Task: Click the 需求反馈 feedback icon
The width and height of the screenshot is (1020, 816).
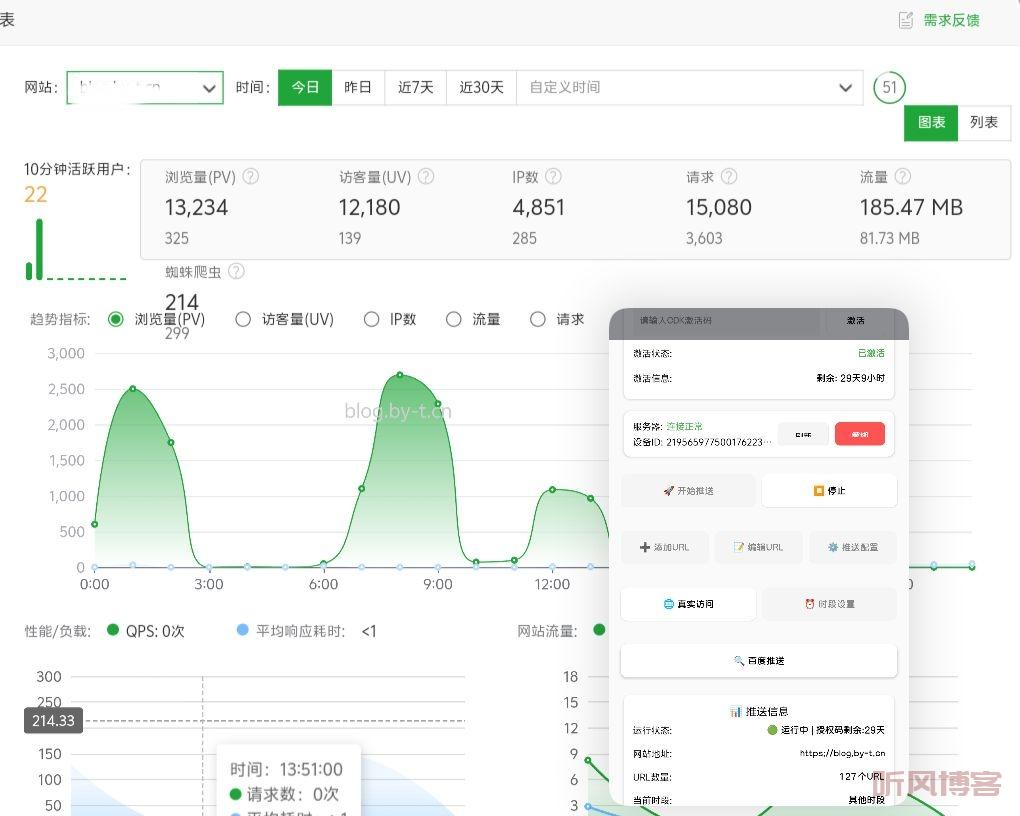Action: coord(908,19)
